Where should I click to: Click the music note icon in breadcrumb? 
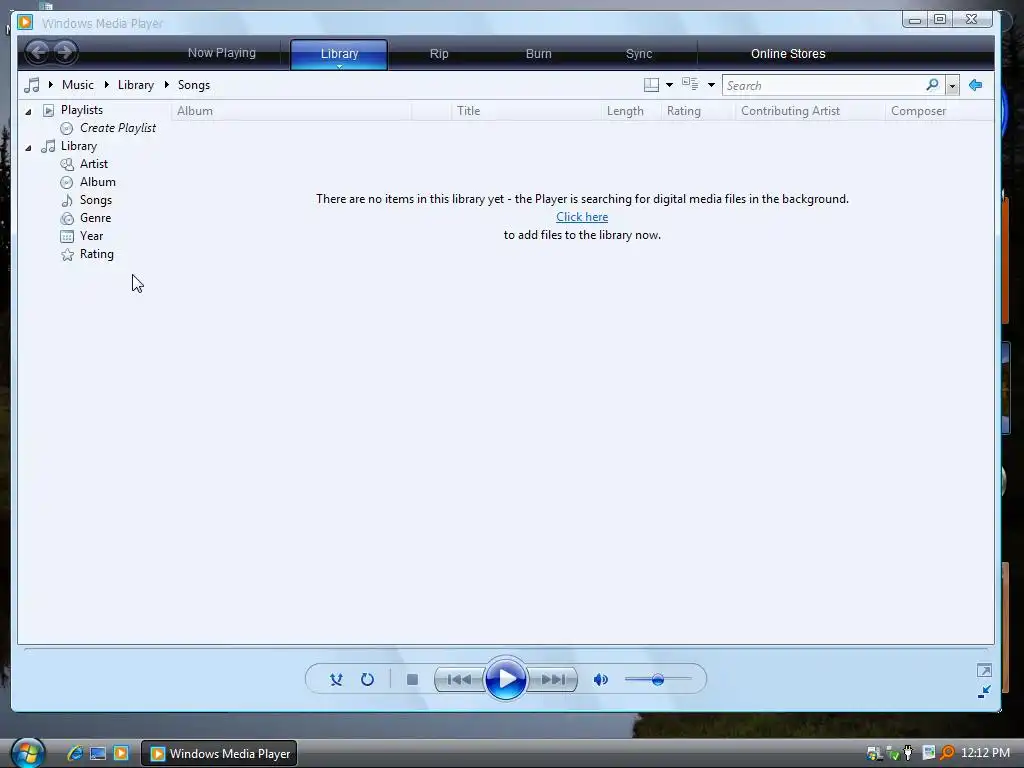pos(31,85)
